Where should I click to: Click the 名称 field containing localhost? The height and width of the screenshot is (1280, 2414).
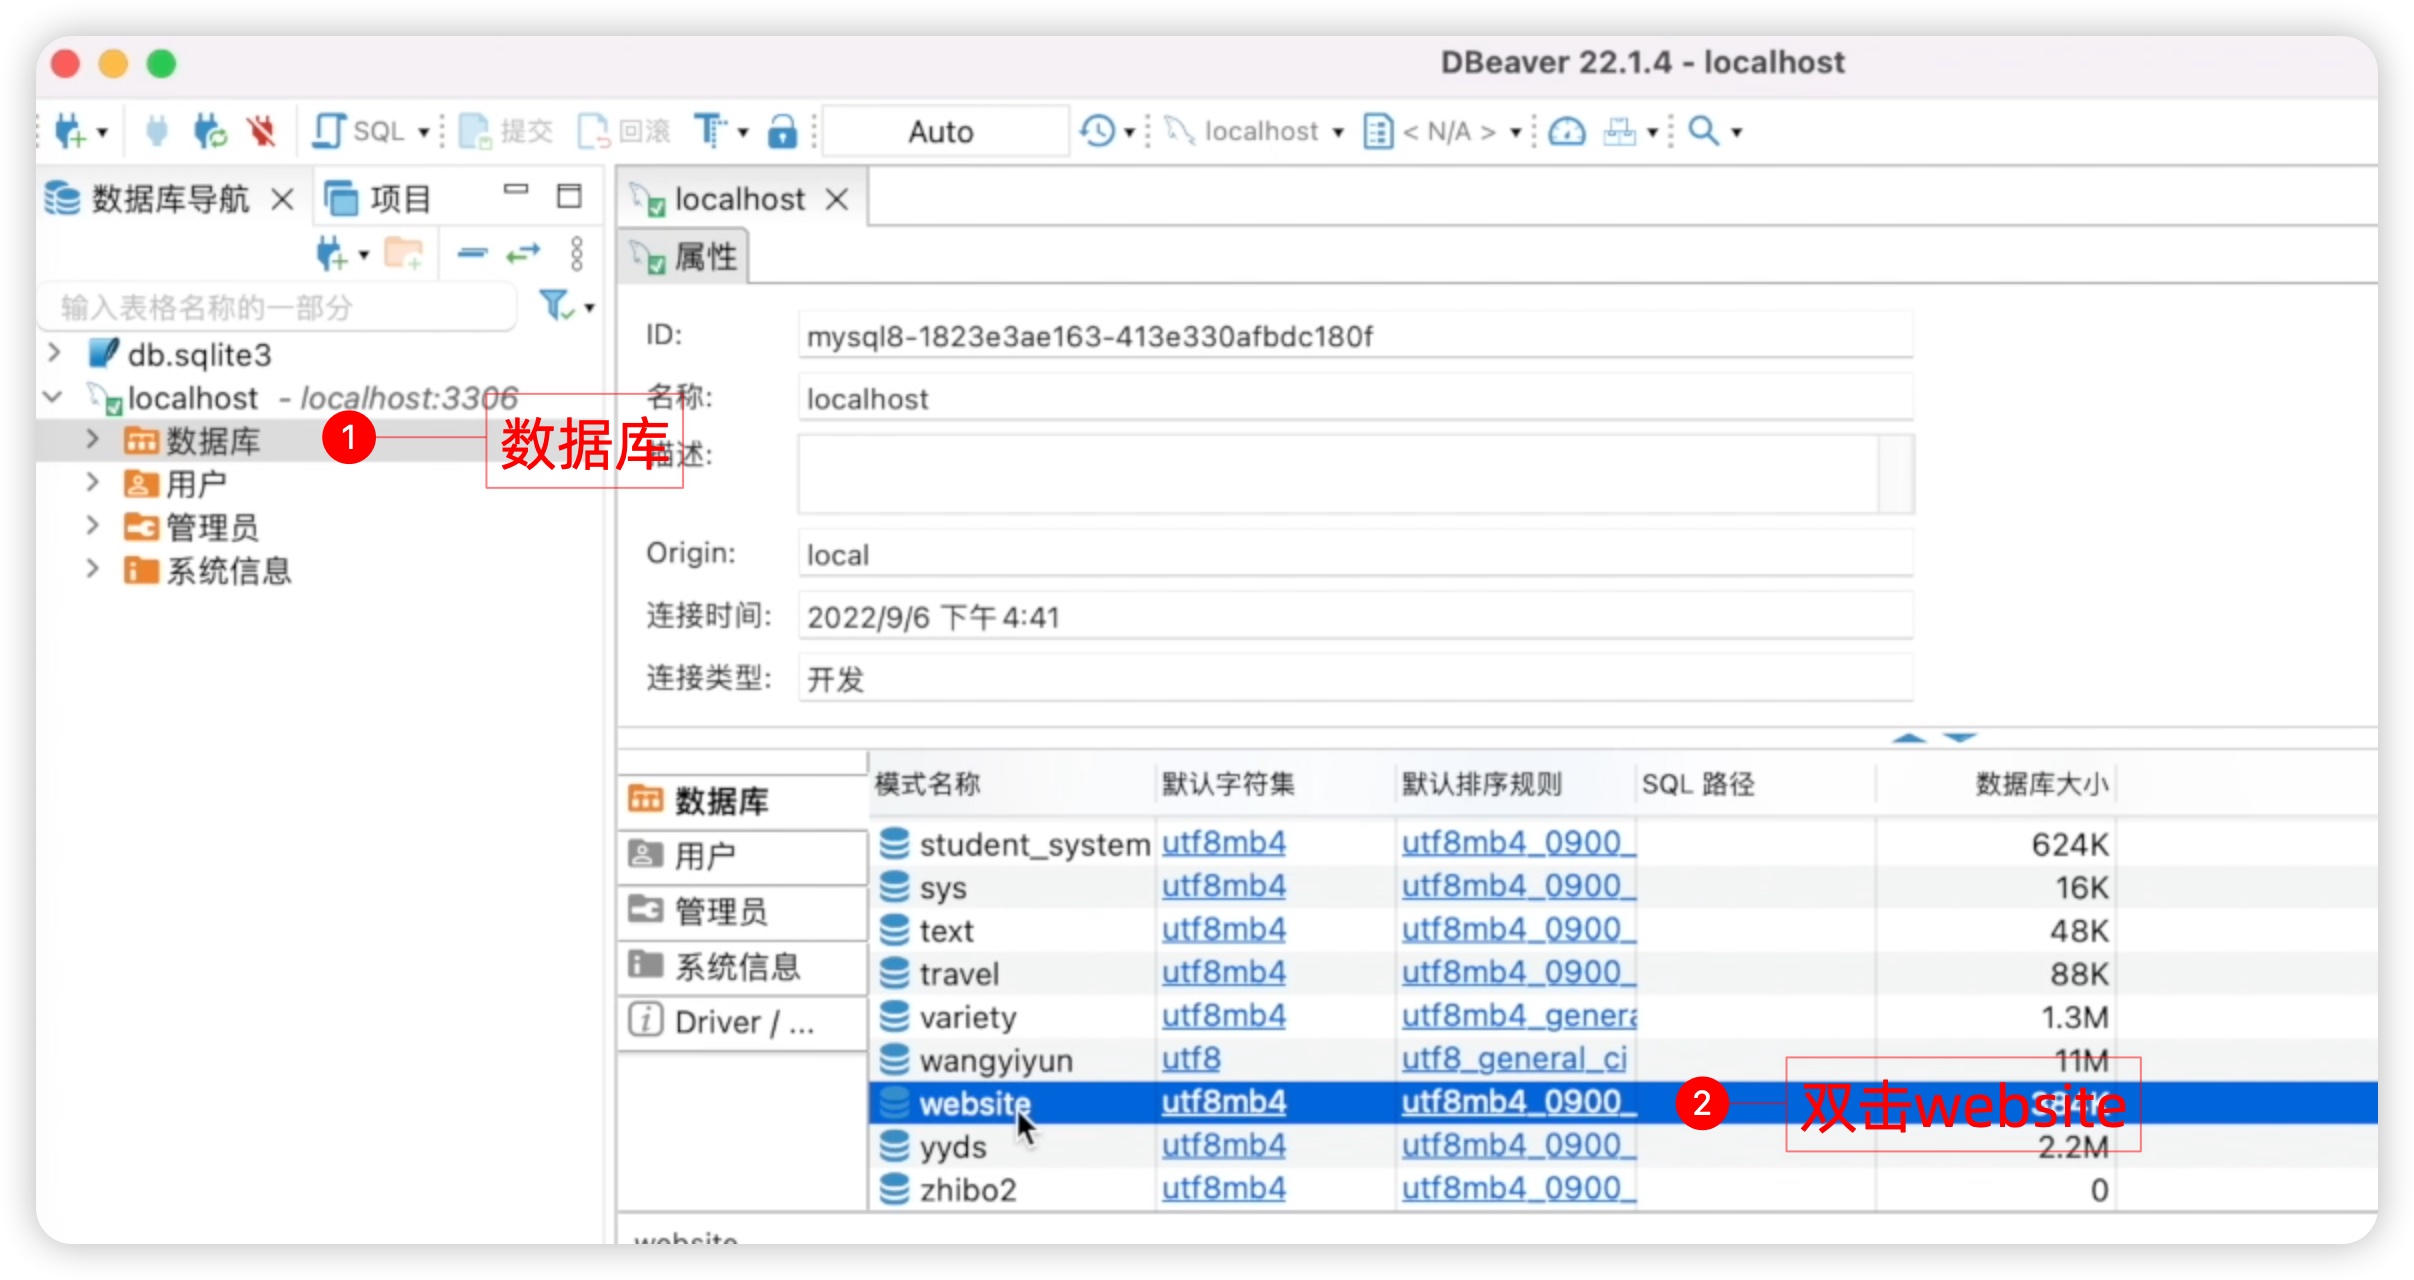coord(1355,398)
